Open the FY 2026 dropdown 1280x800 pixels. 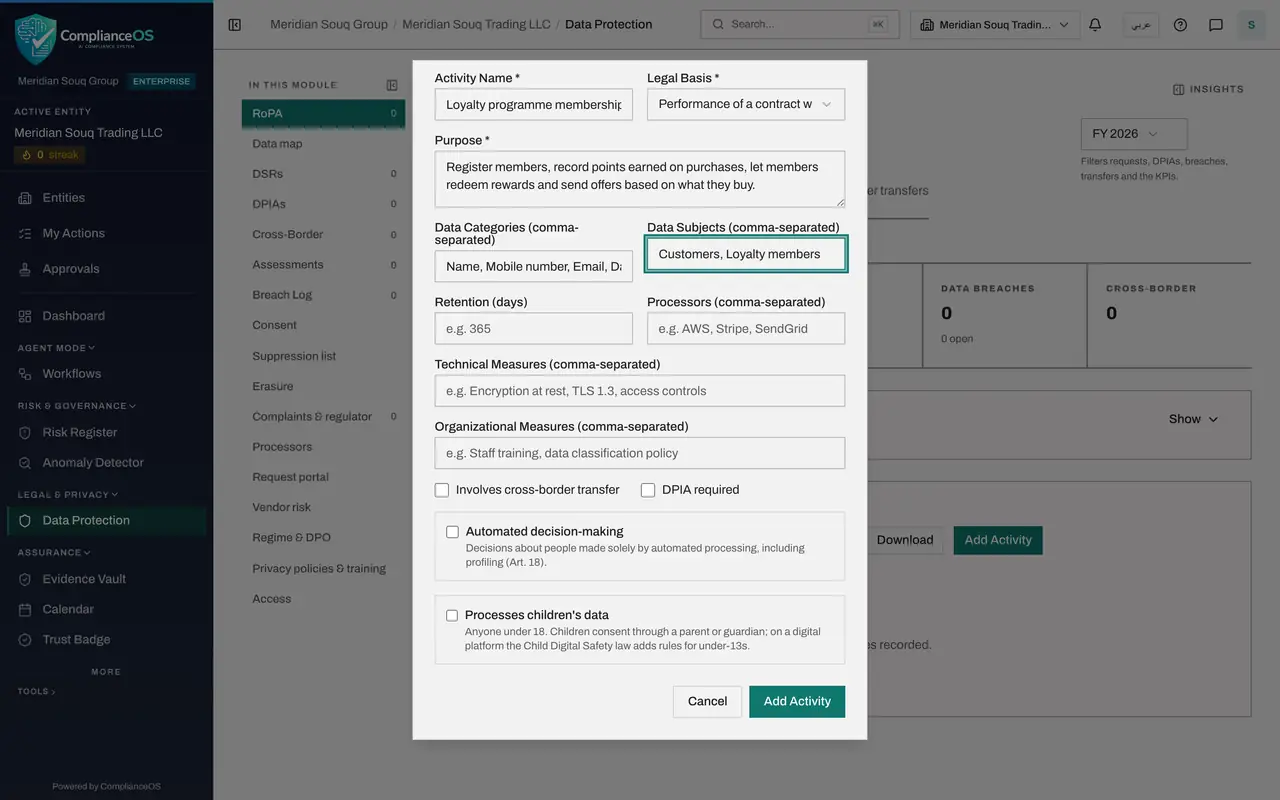coord(1134,134)
